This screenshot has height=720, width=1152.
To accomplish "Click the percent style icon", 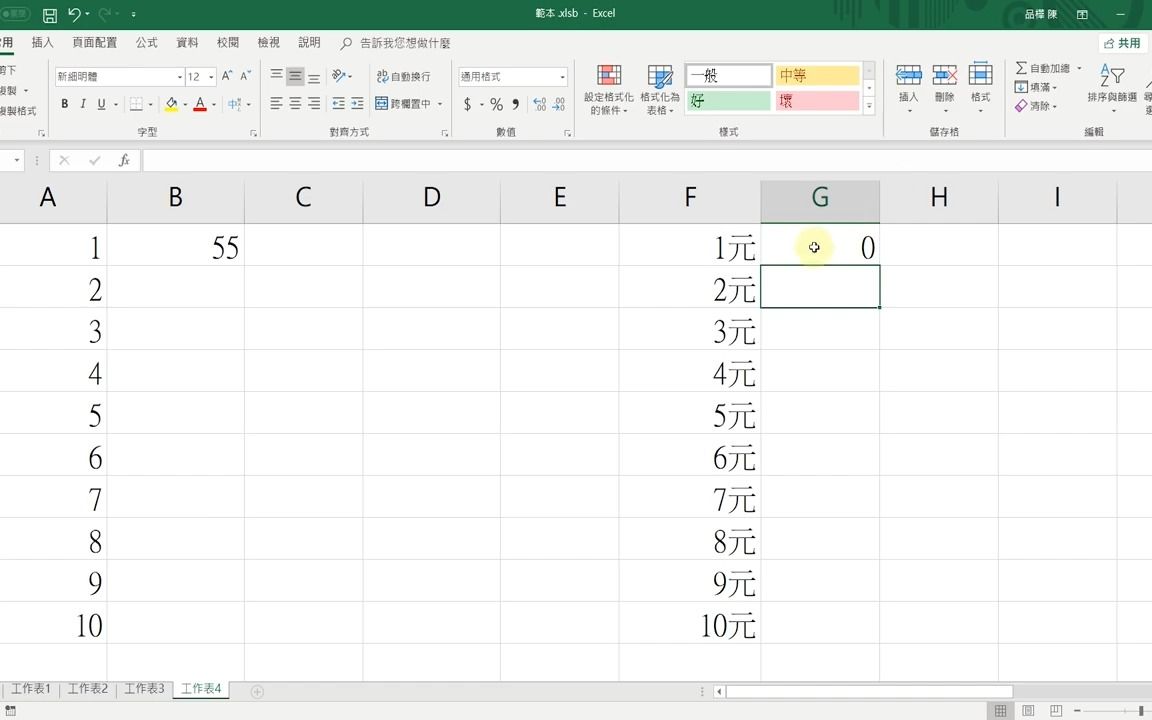I will point(496,103).
